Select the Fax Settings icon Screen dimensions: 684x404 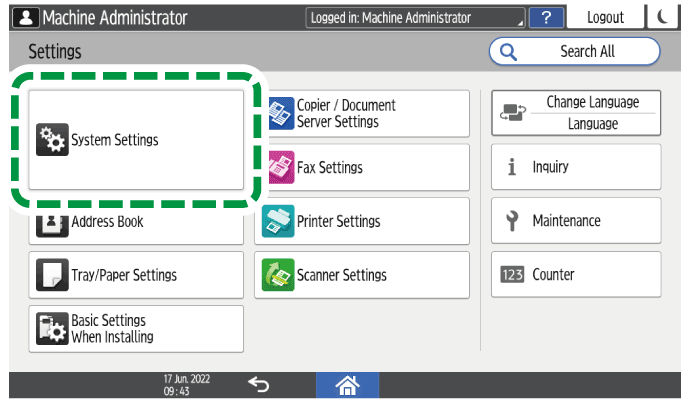[281, 167]
